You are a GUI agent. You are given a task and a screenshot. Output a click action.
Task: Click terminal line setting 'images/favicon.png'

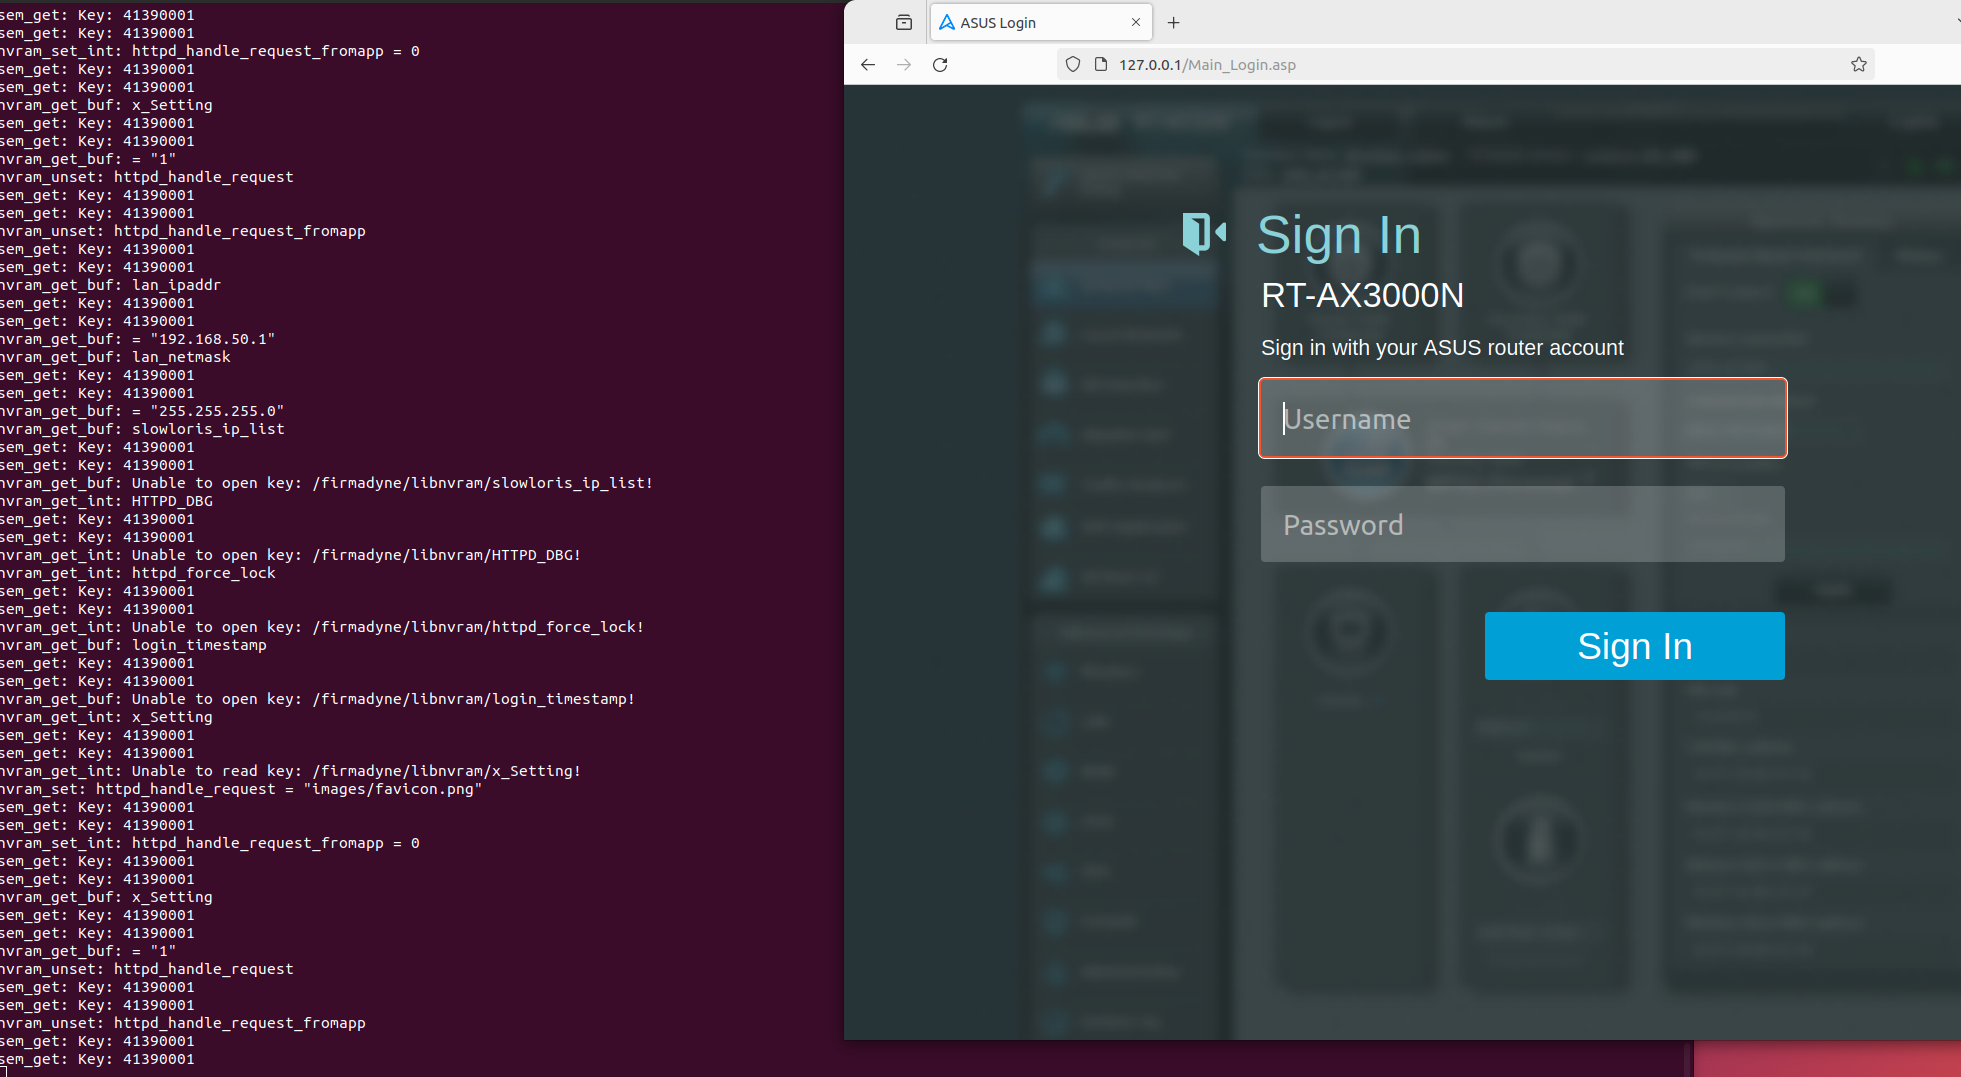click(241, 789)
